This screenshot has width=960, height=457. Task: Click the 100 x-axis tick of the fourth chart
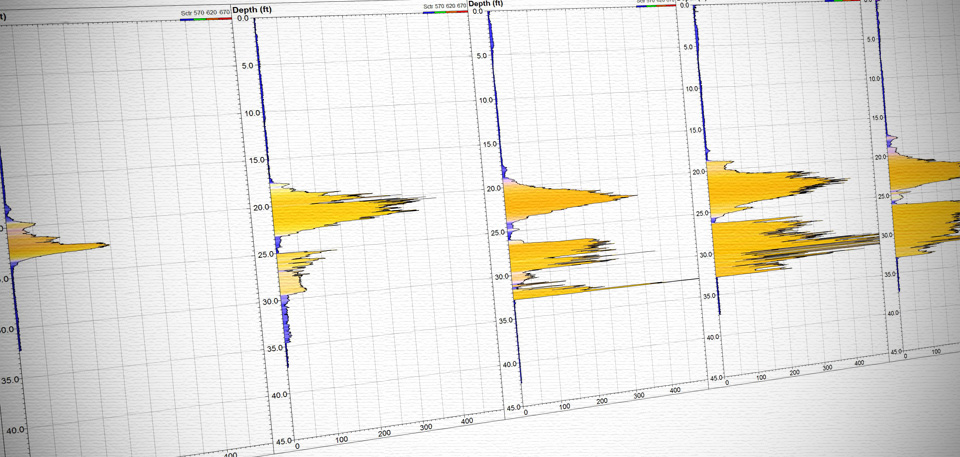coord(761,378)
